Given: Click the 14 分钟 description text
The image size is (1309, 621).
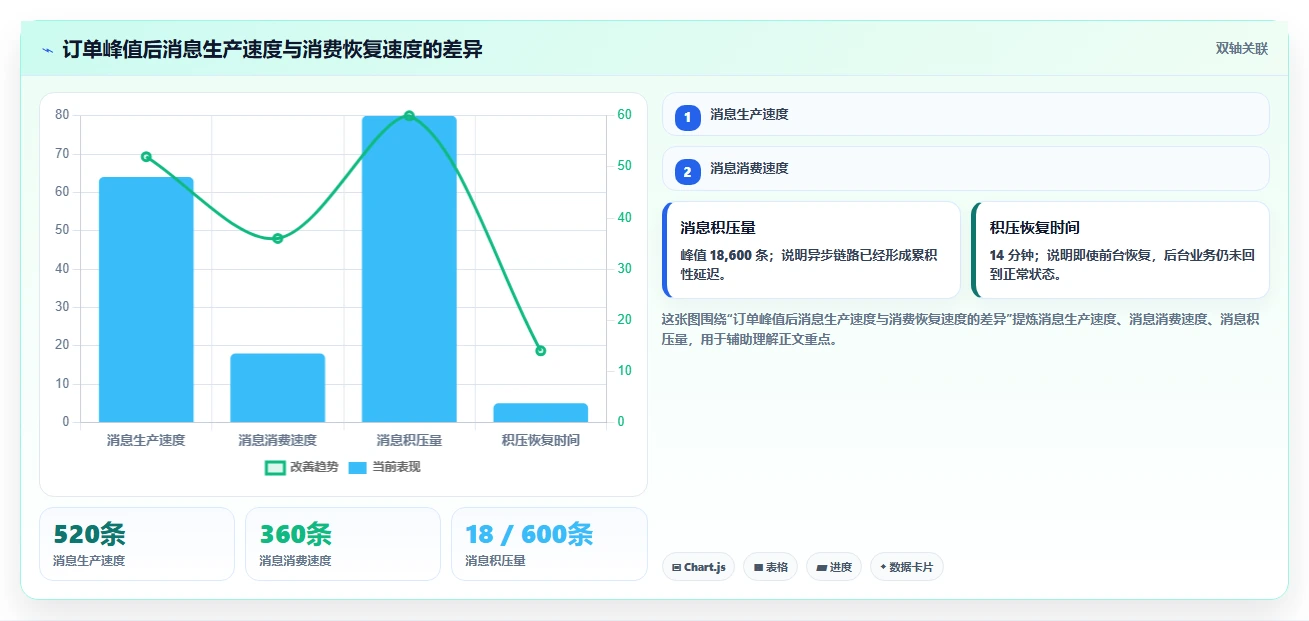Looking at the screenshot, I should [1122, 264].
